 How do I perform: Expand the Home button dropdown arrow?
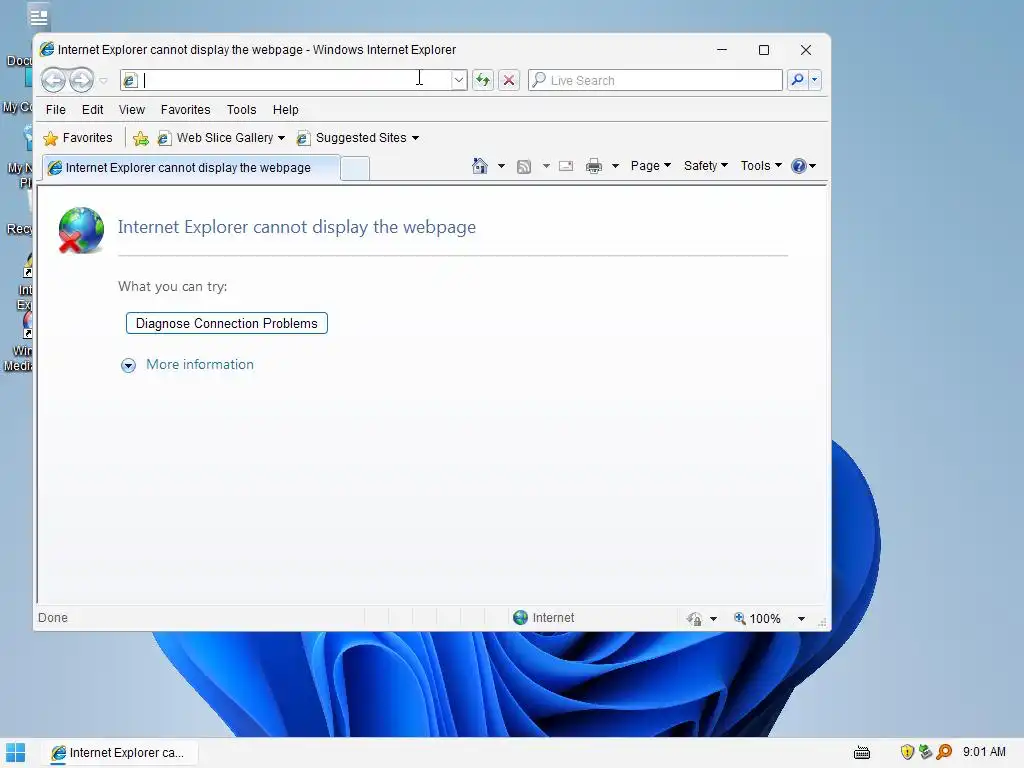click(x=502, y=166)
